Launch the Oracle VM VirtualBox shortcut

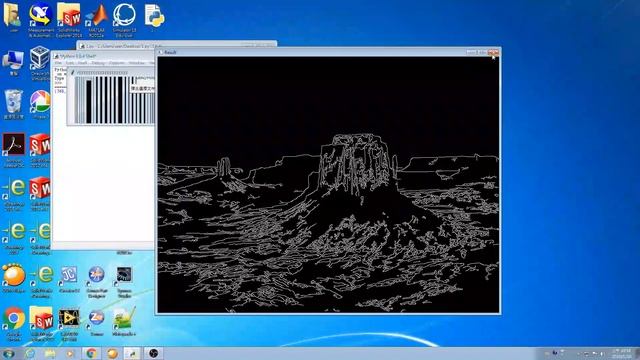tap(40, 62)
